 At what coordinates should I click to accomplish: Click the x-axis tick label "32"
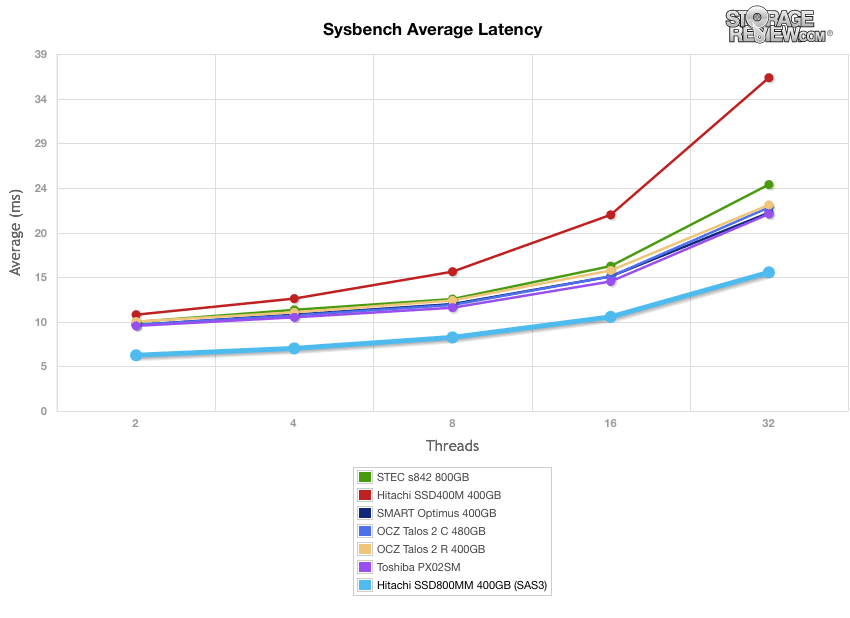tap(768, 423)
